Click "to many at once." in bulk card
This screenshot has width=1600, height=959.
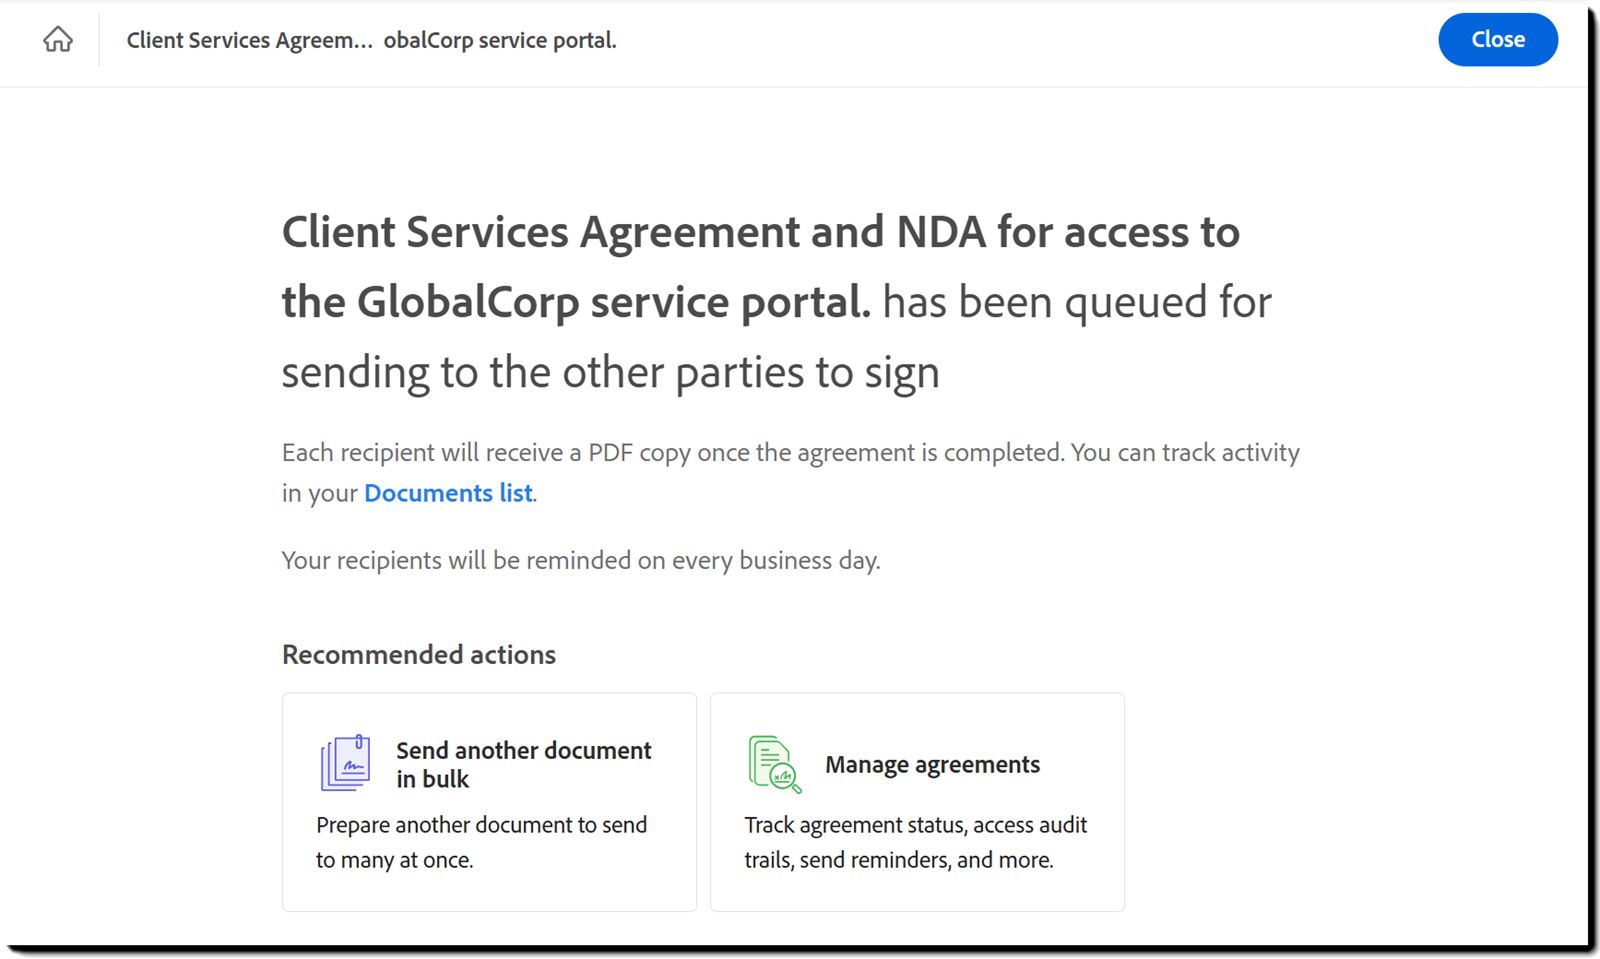coord(394,860)
